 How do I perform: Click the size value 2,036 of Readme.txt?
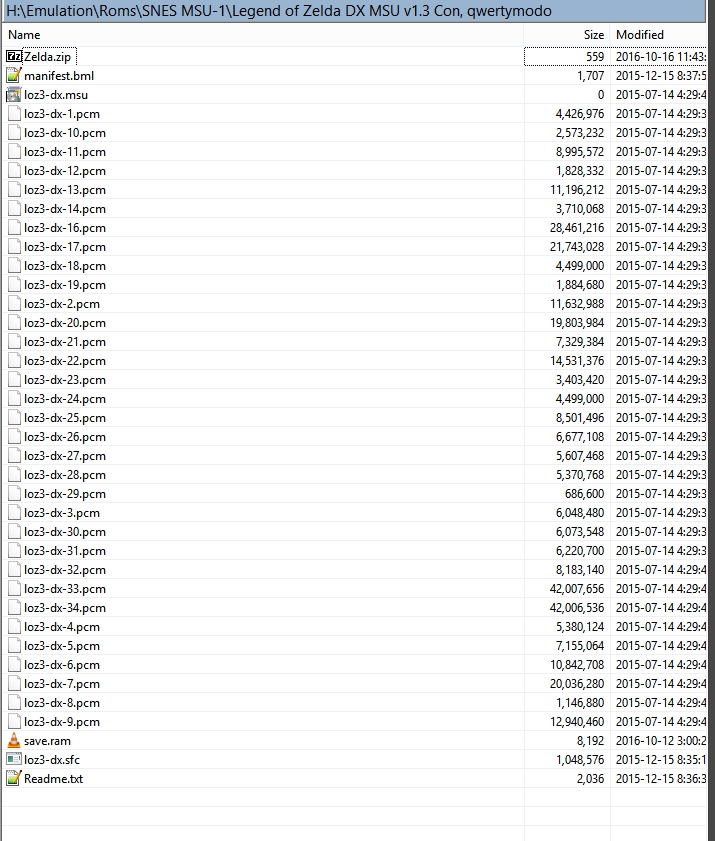click(591, 779)
